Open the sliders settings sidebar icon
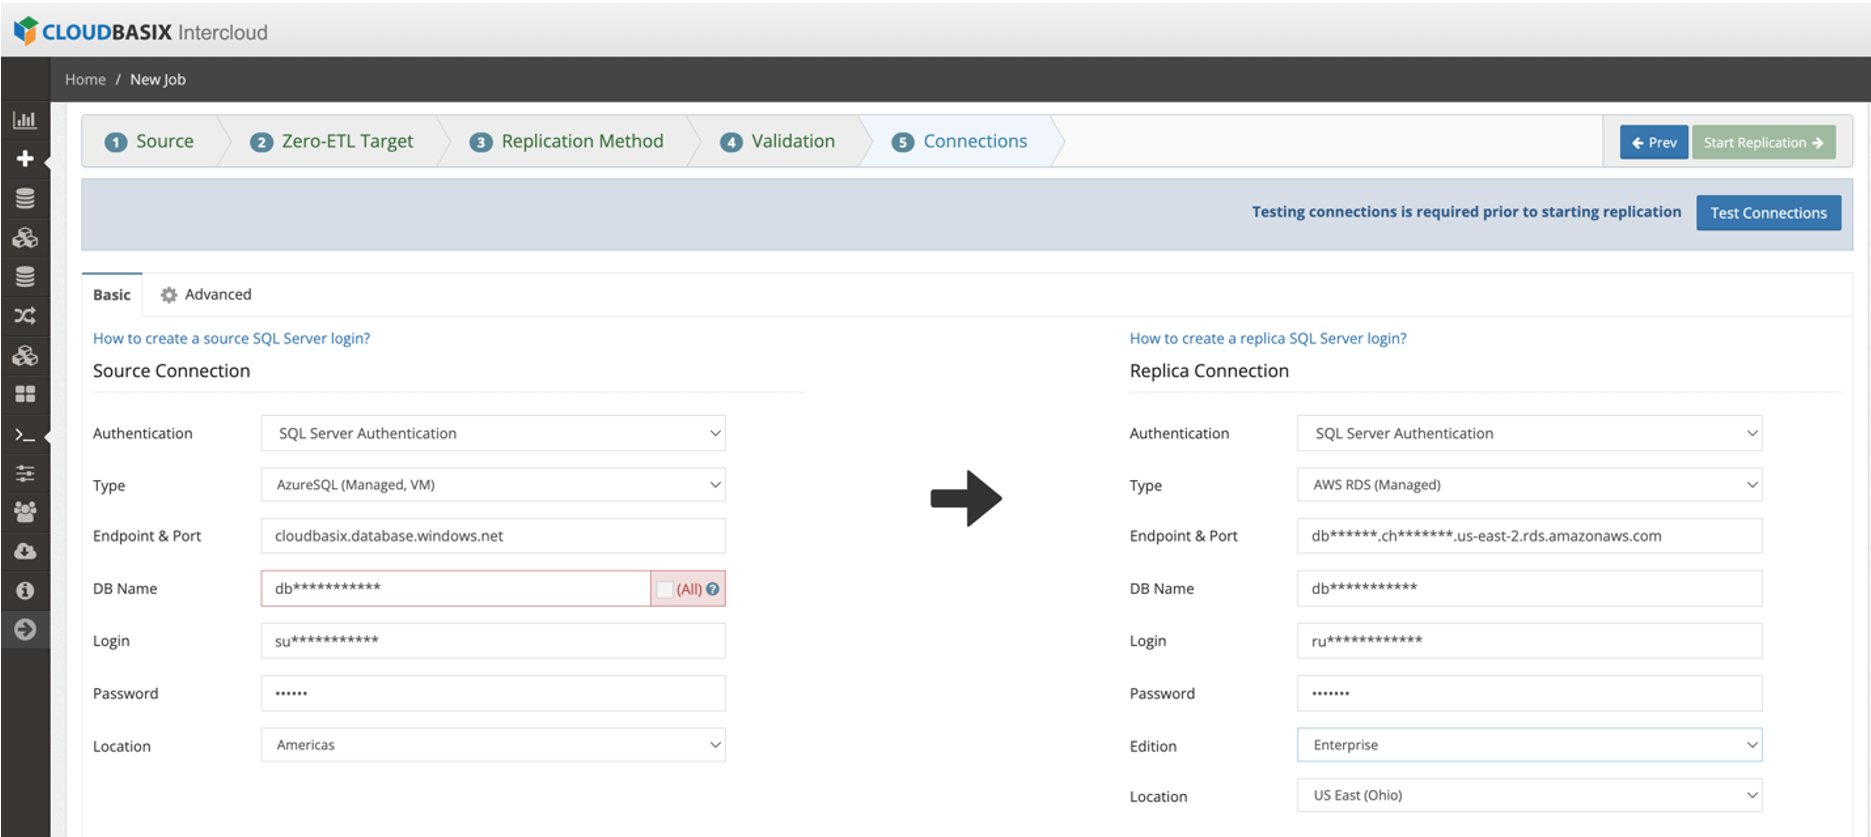This screenshot has width=1871, height=837. click(25, 473)
